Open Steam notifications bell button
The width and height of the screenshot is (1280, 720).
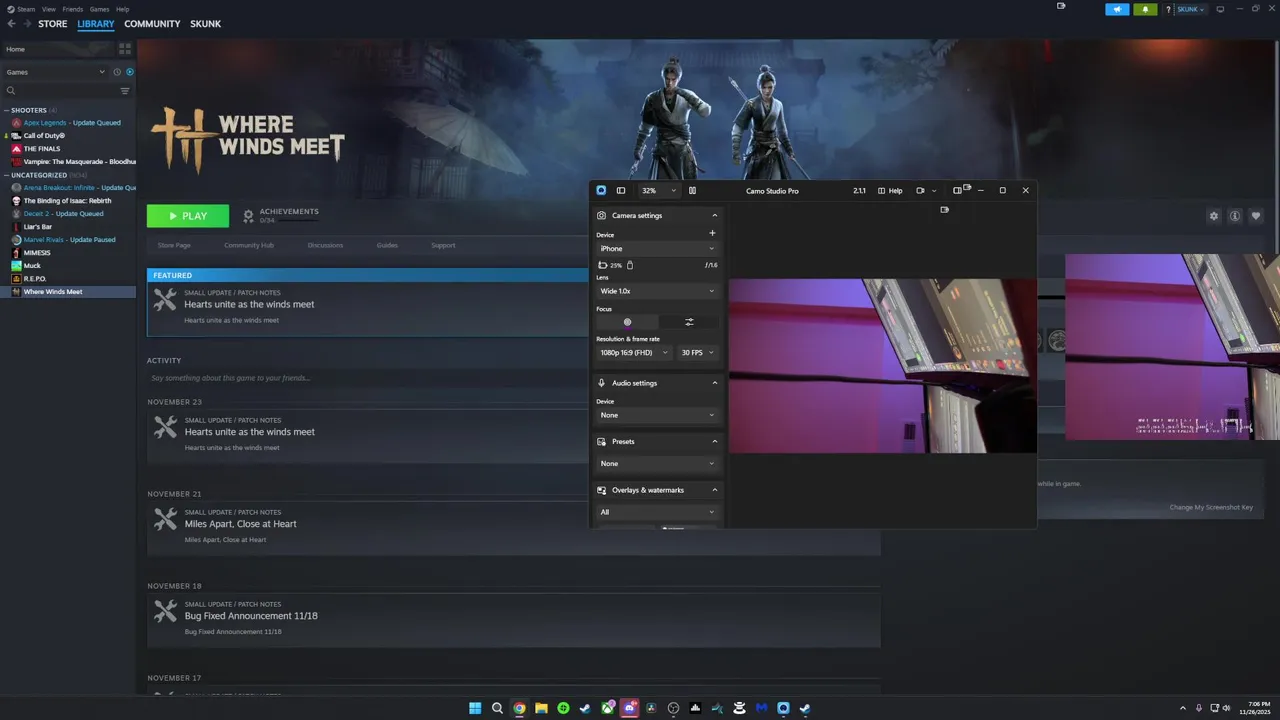[1146, 9]
